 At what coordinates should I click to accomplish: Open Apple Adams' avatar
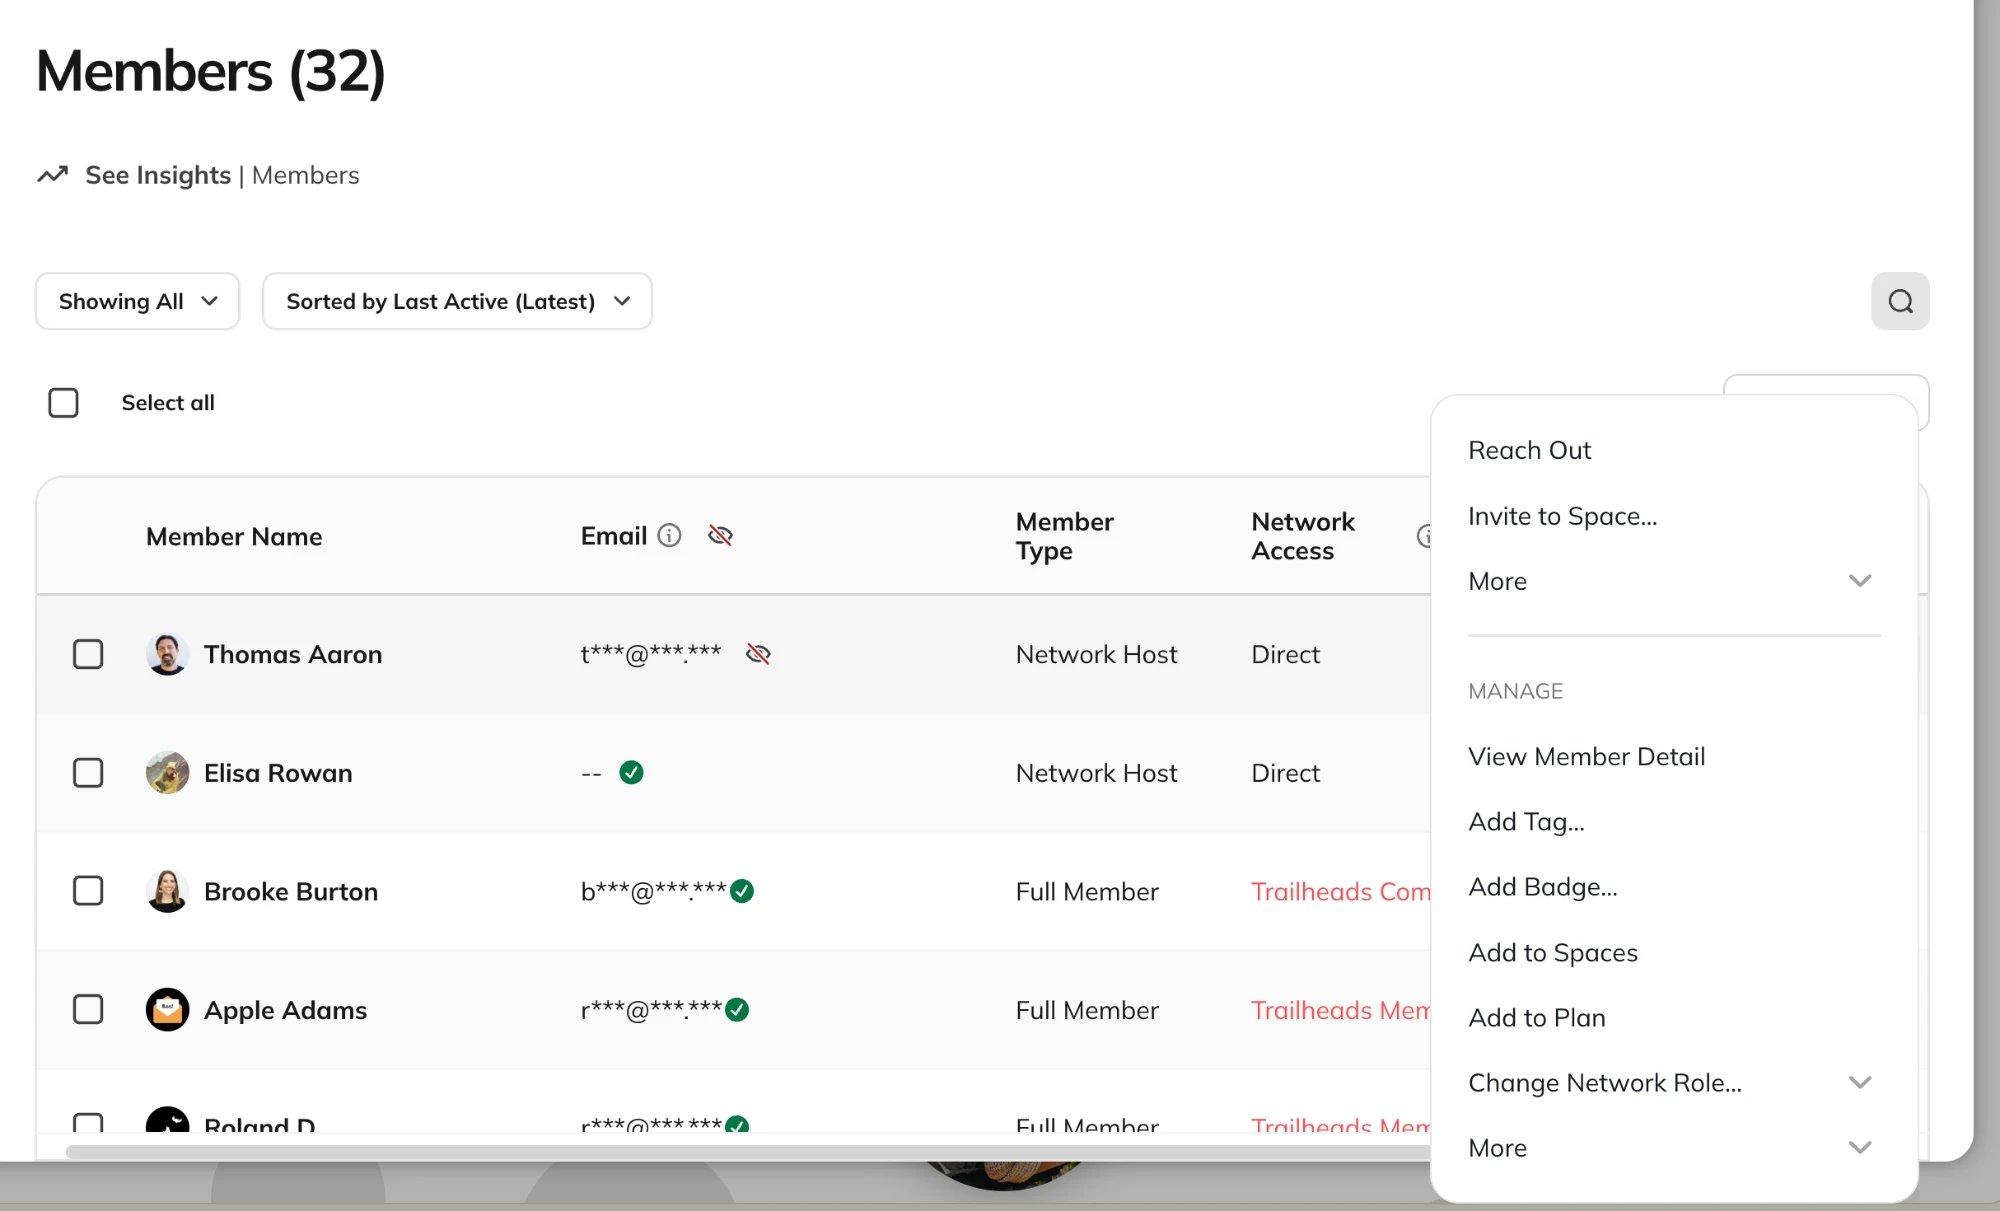click(167, 1010)
